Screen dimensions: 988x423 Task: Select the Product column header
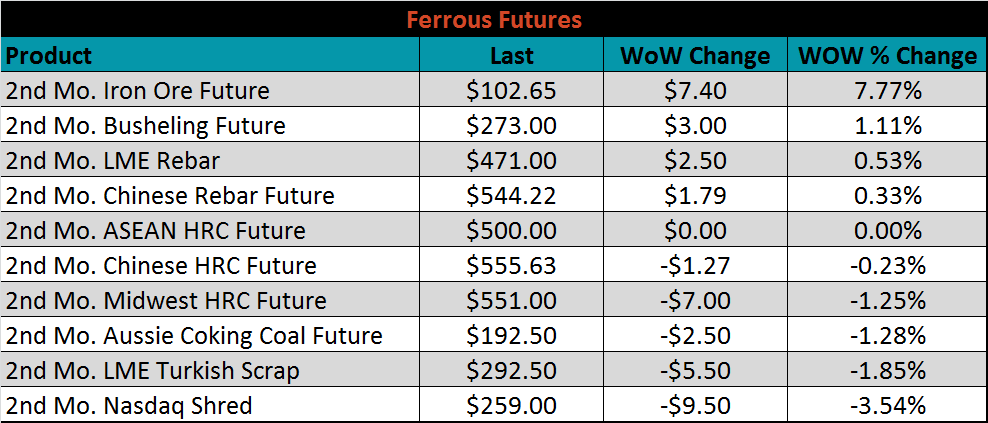(49, 56)
